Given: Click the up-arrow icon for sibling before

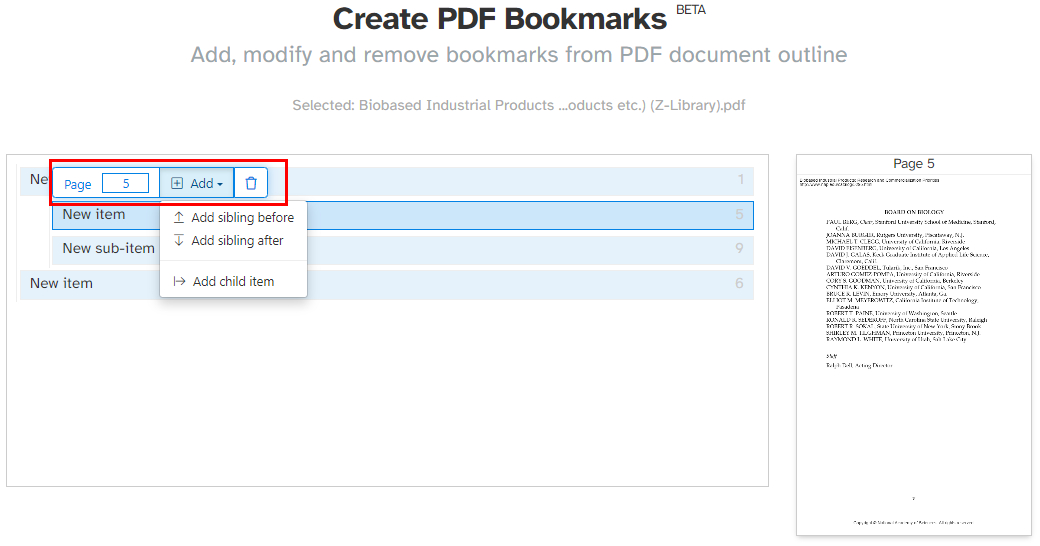Looking at the screenshot, I should (179, 217).
